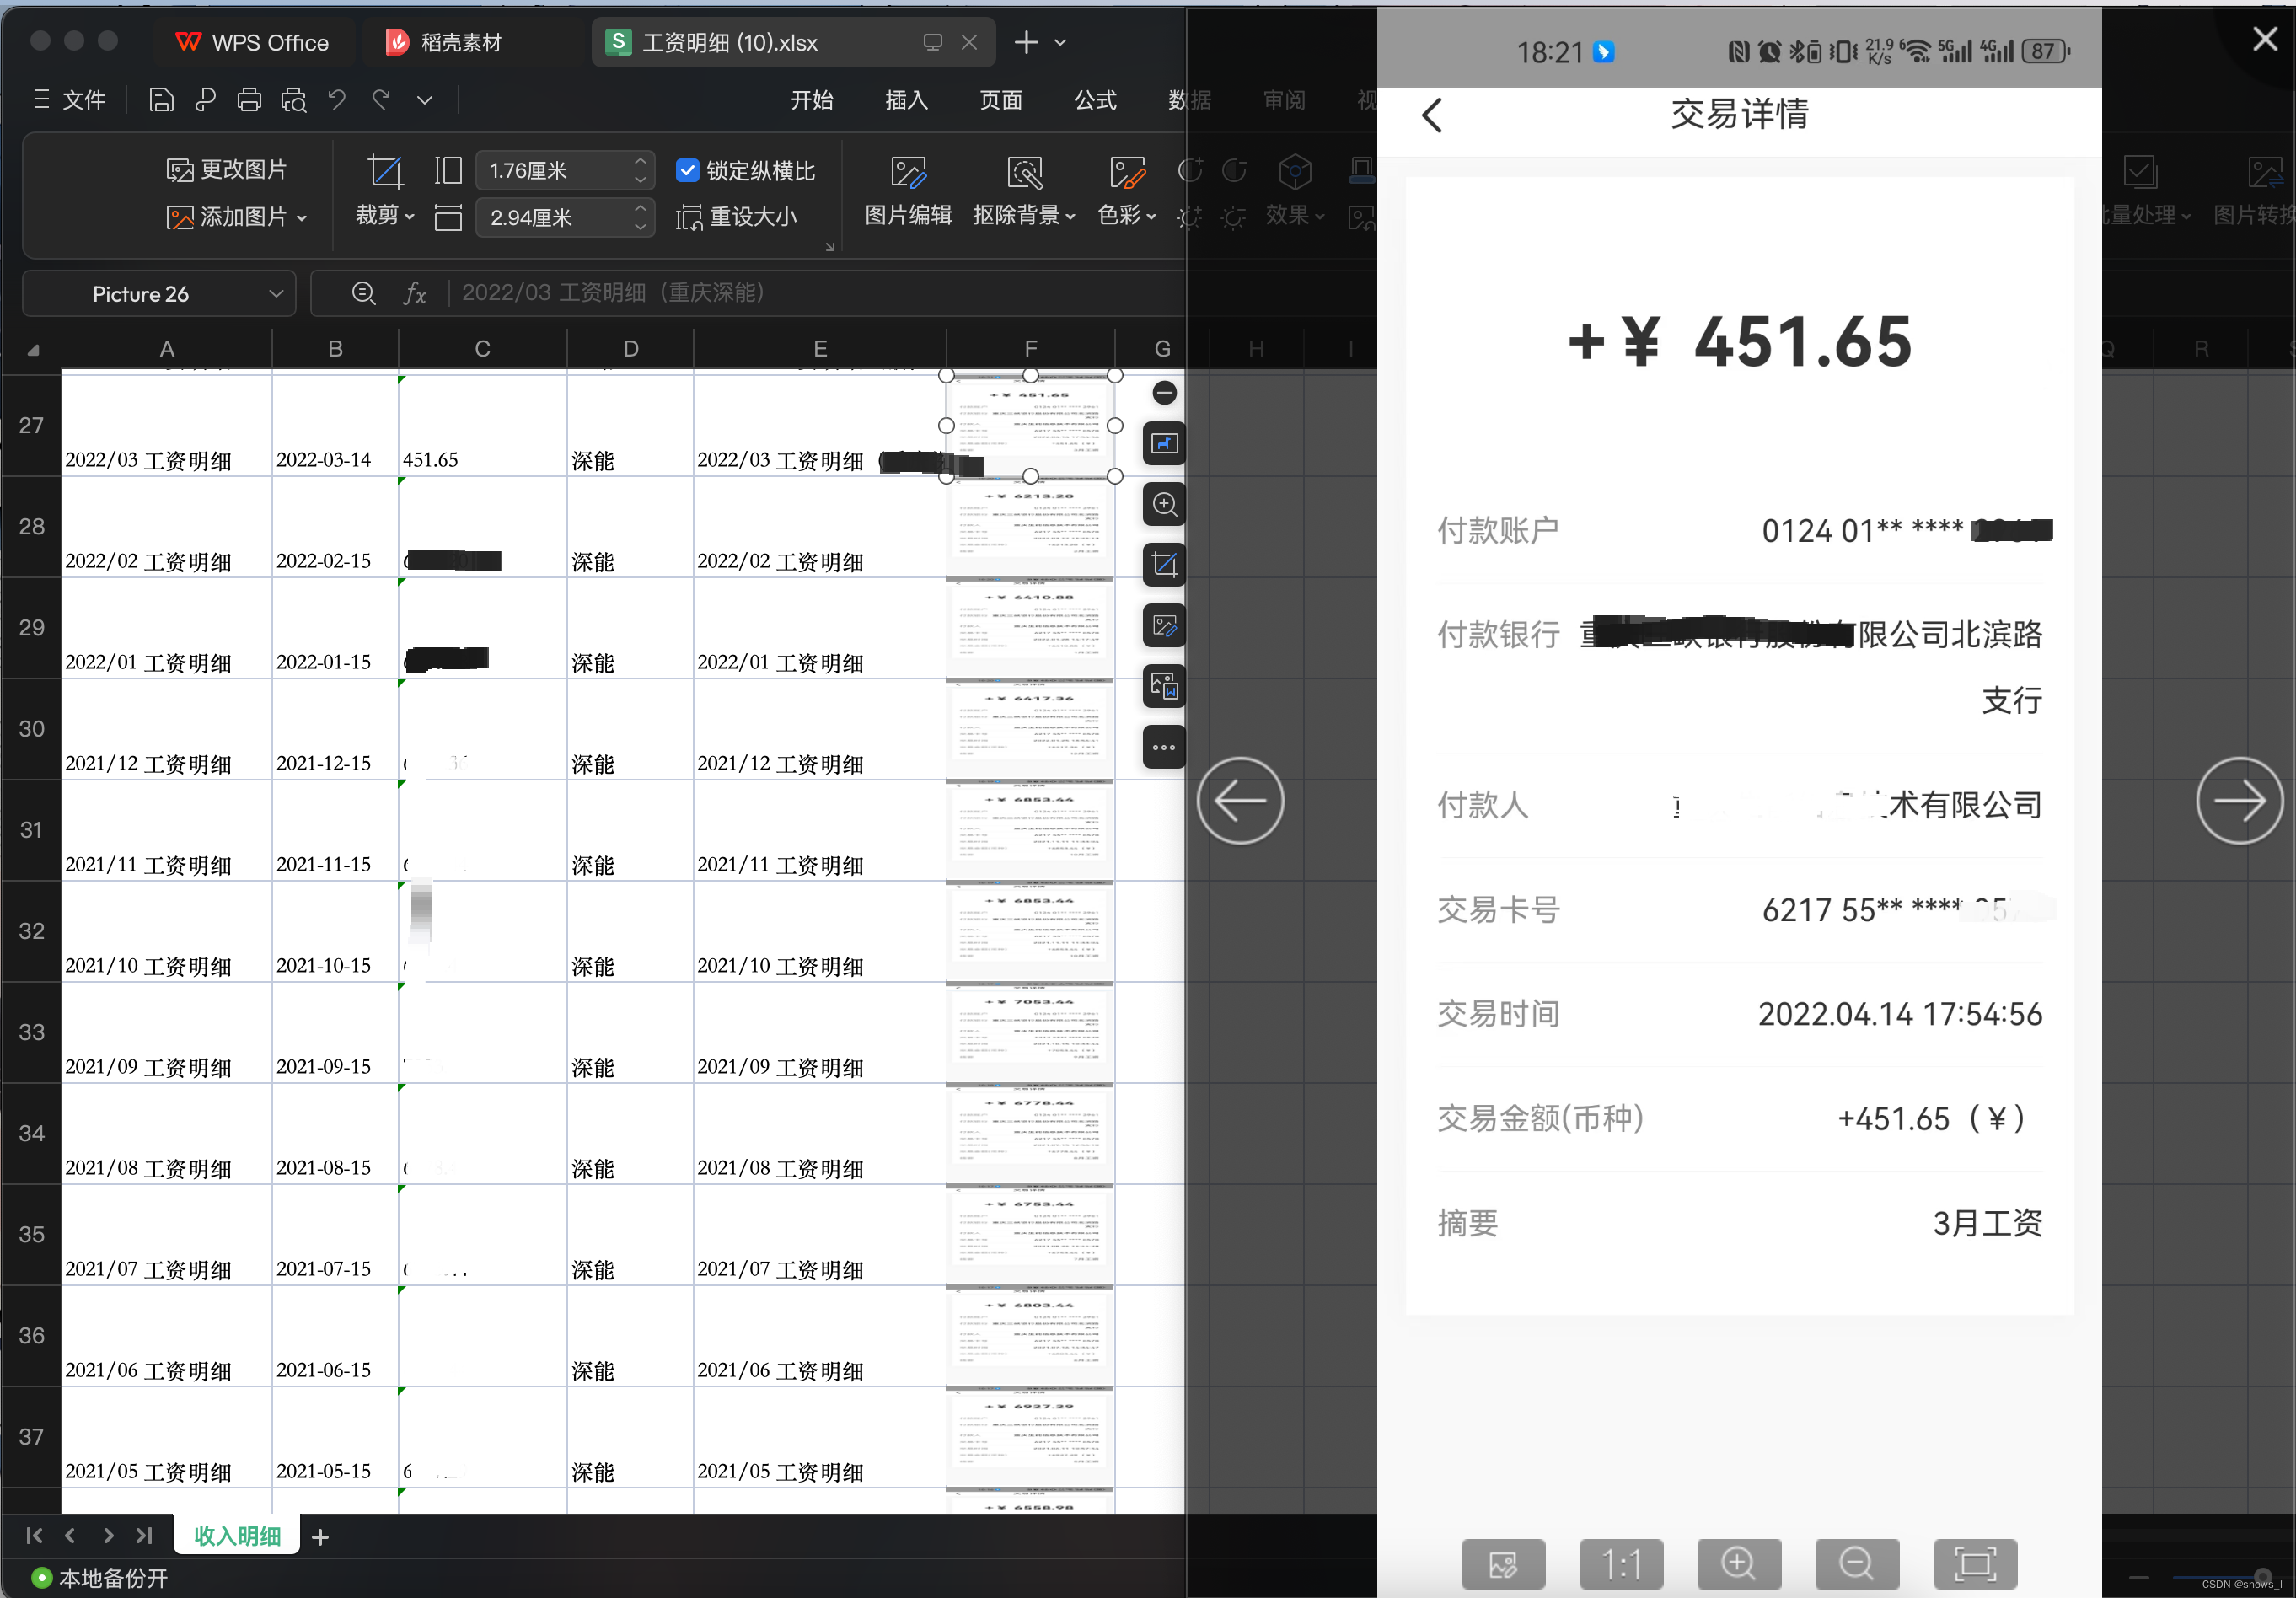
Task: Click the crop tool icon in ribbon
Action: [x=384, y=172]
